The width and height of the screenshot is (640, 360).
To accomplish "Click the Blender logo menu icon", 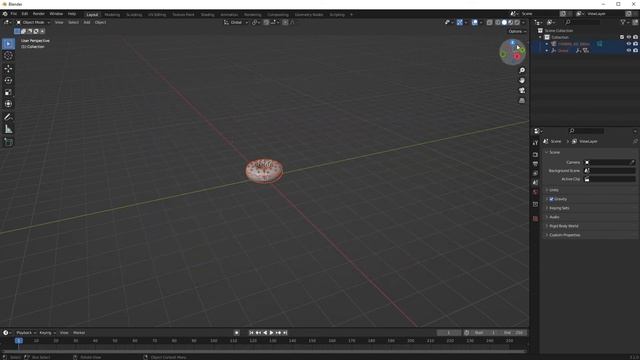I will click(5, 14).
